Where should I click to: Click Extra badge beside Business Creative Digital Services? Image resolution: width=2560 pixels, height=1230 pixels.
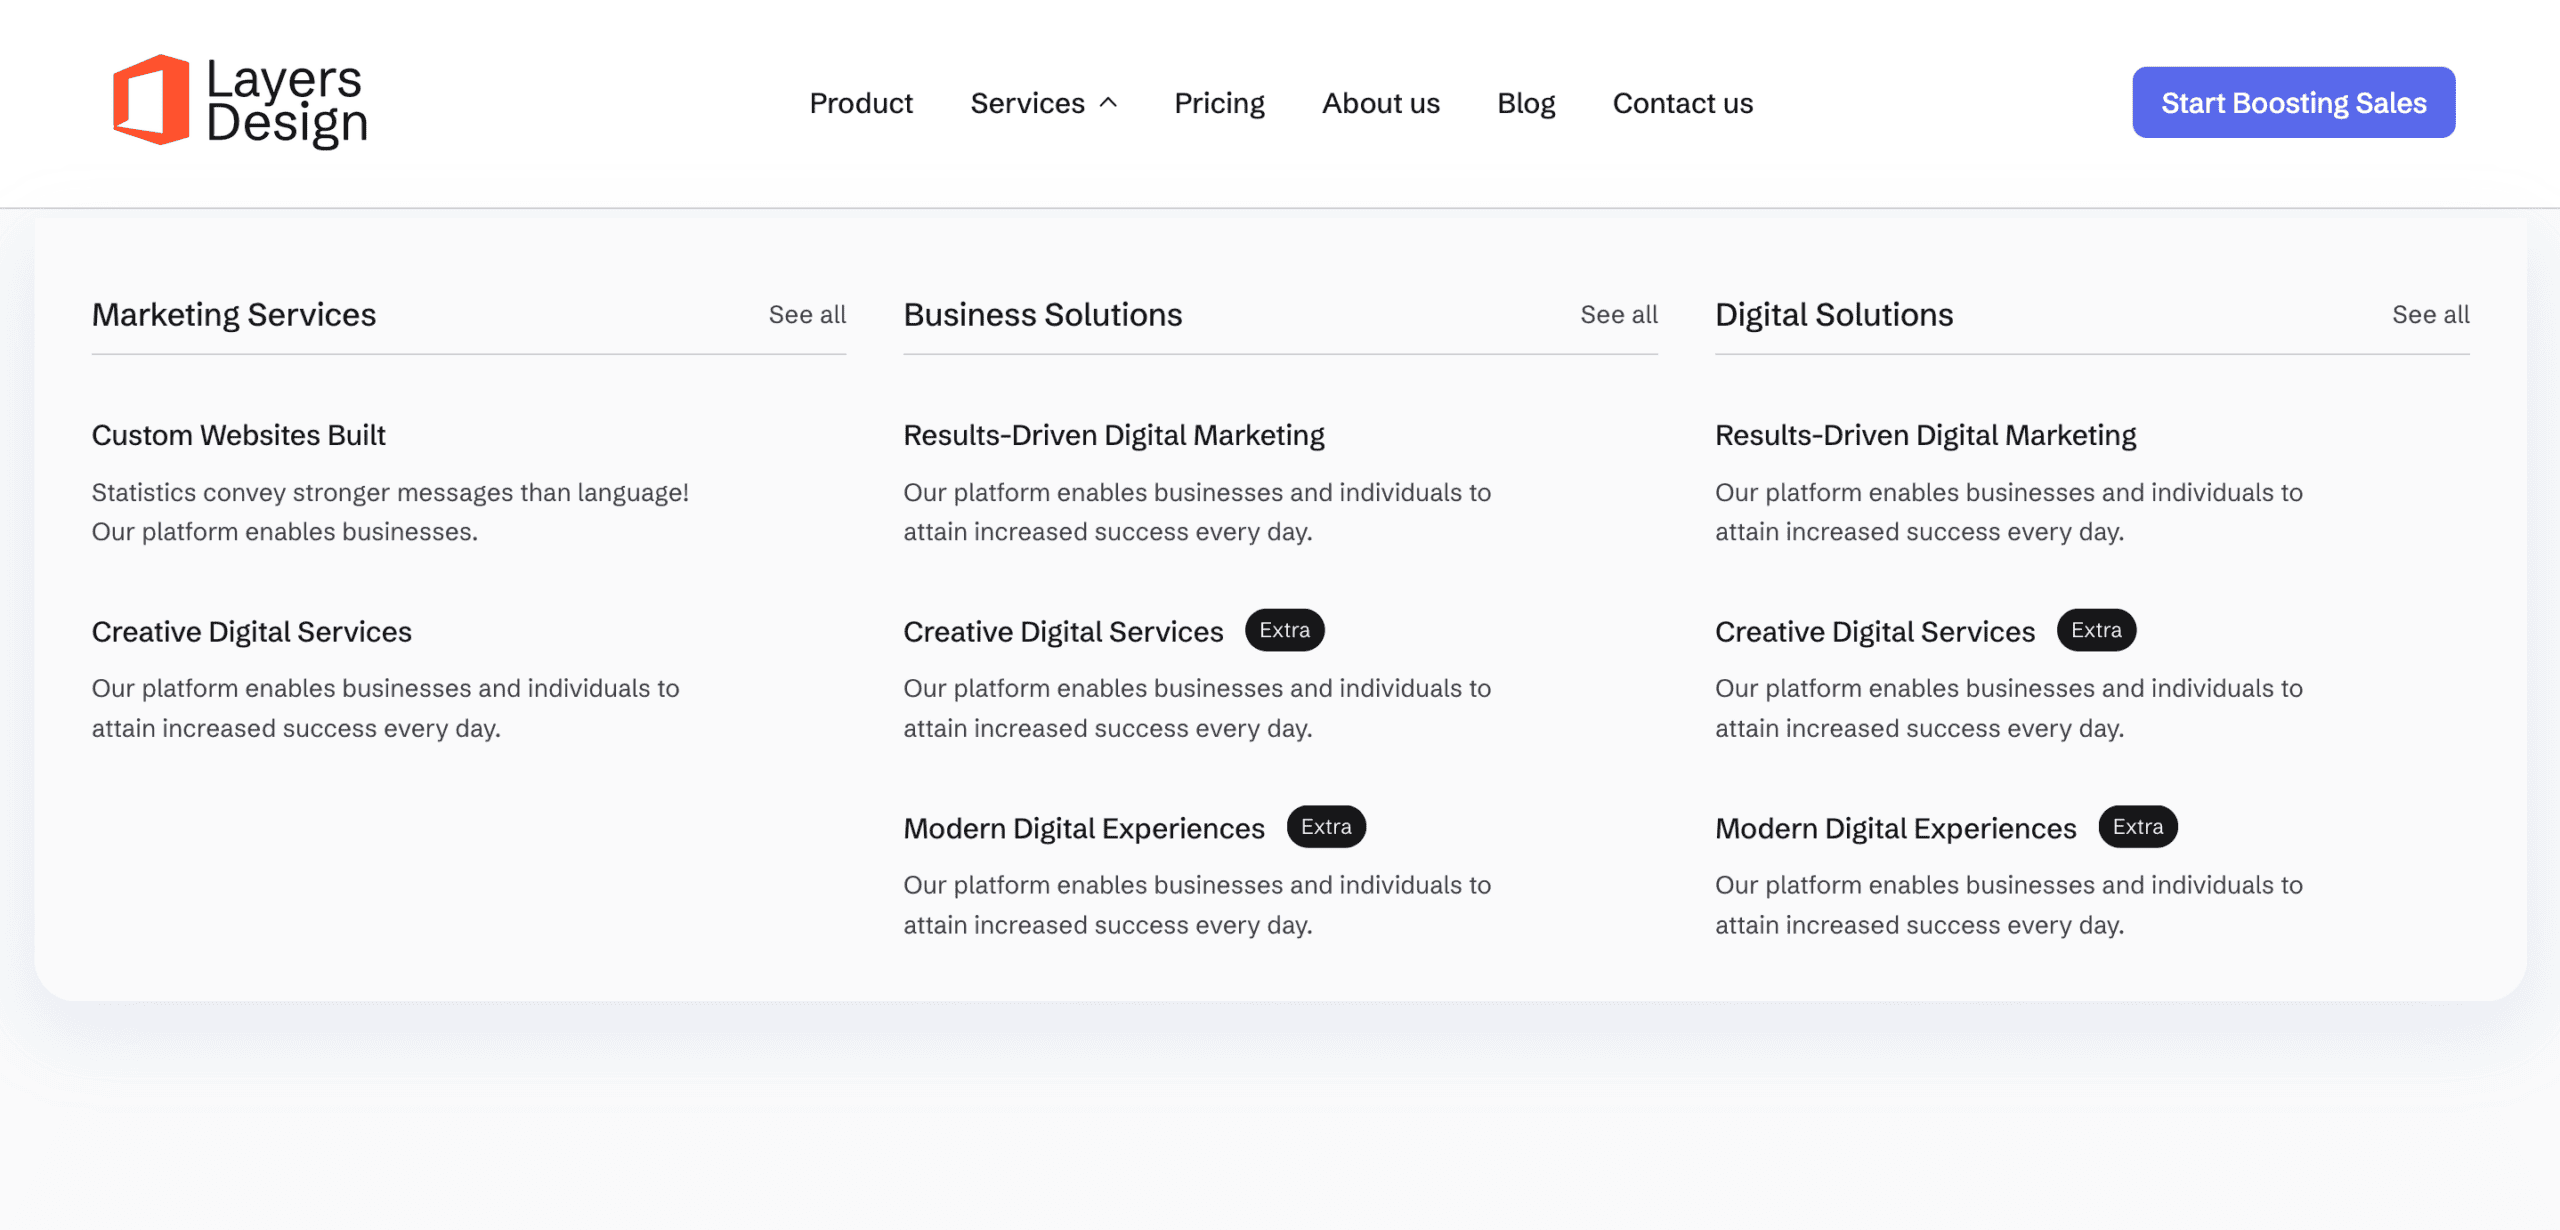point(1284,630)
